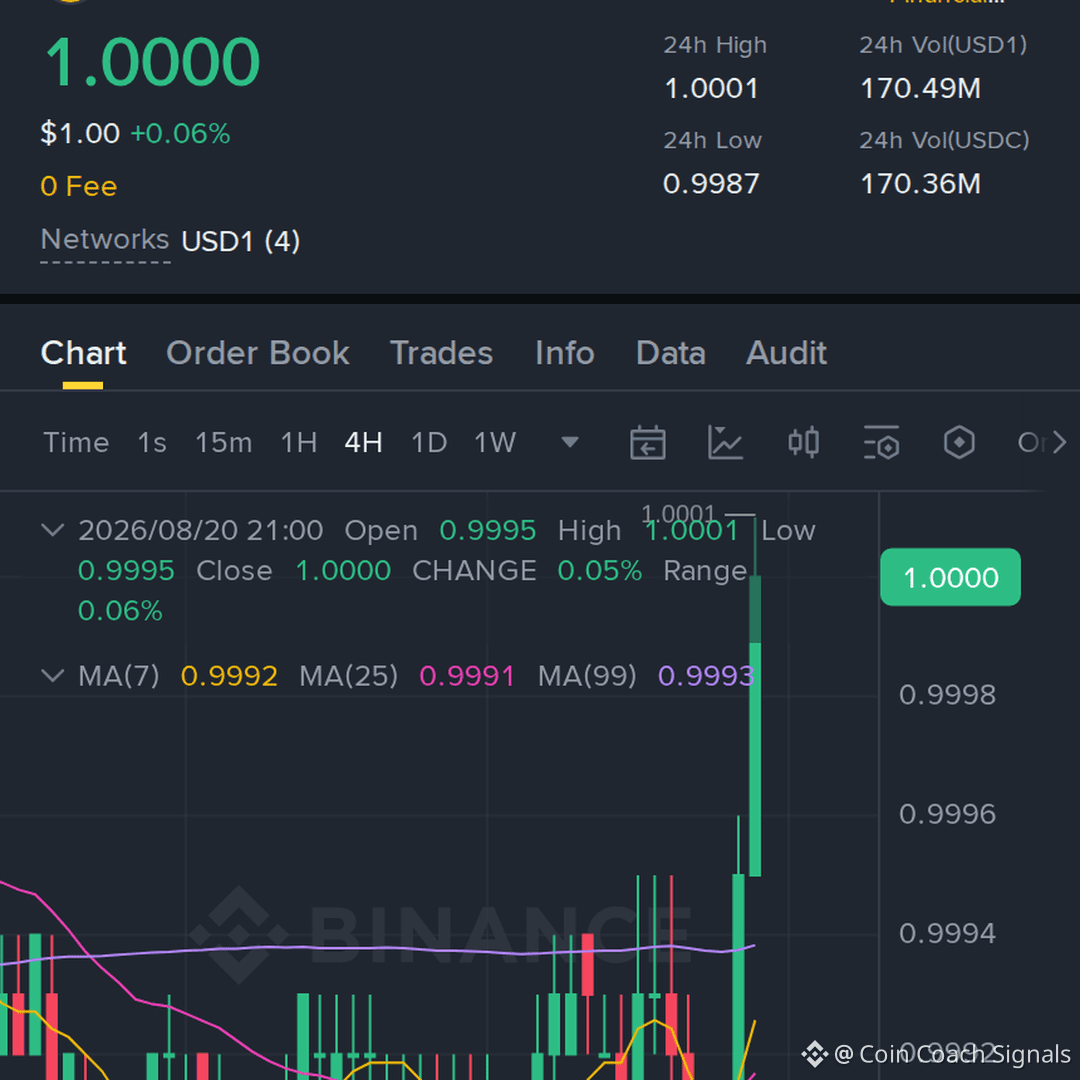Screen dimensions: 1080x1080
Task: Open the more time intervals dropdown arrow
Action: (570, 442)
